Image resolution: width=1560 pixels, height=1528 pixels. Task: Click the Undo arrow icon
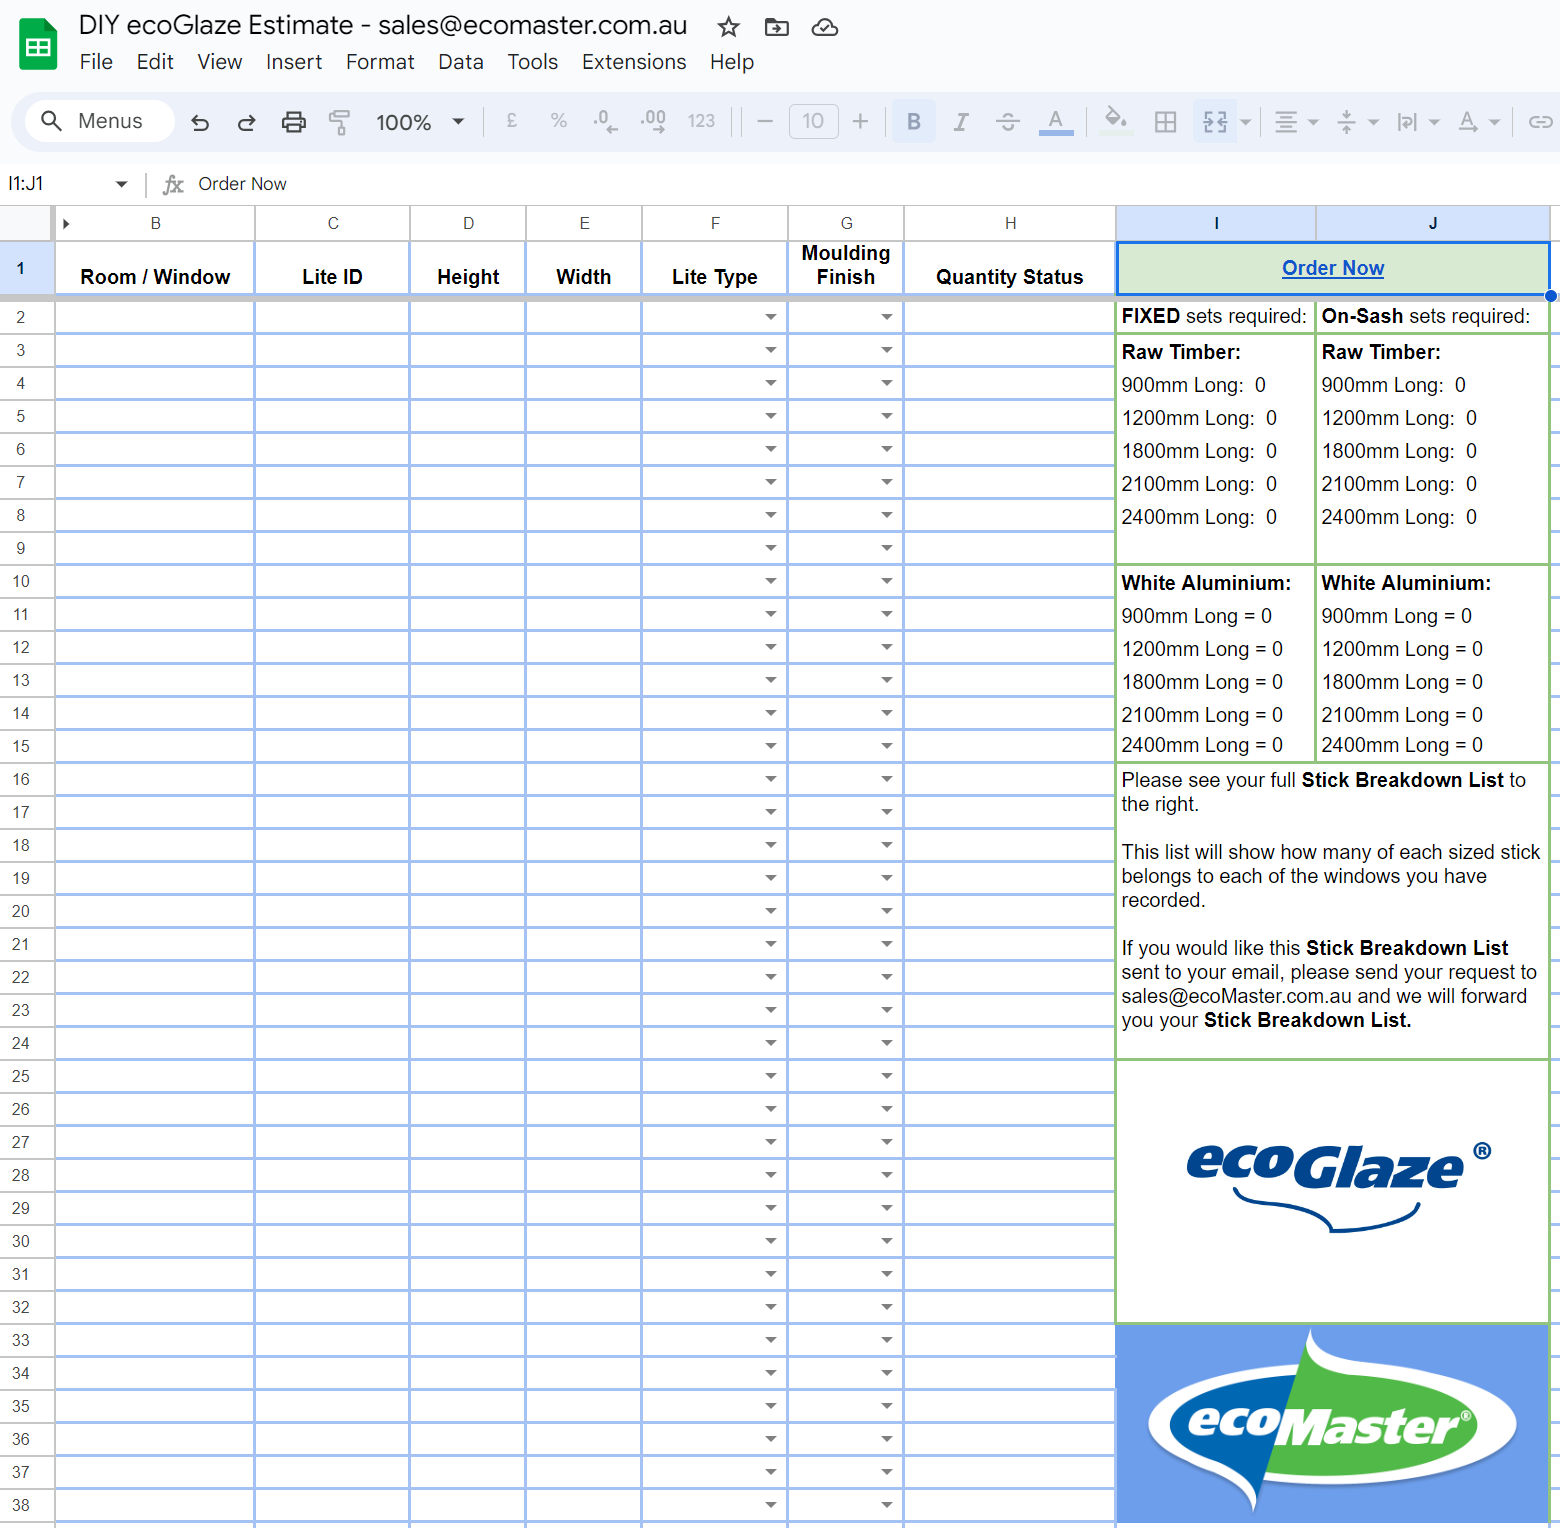pyautogui.click(x=200, y=122)
